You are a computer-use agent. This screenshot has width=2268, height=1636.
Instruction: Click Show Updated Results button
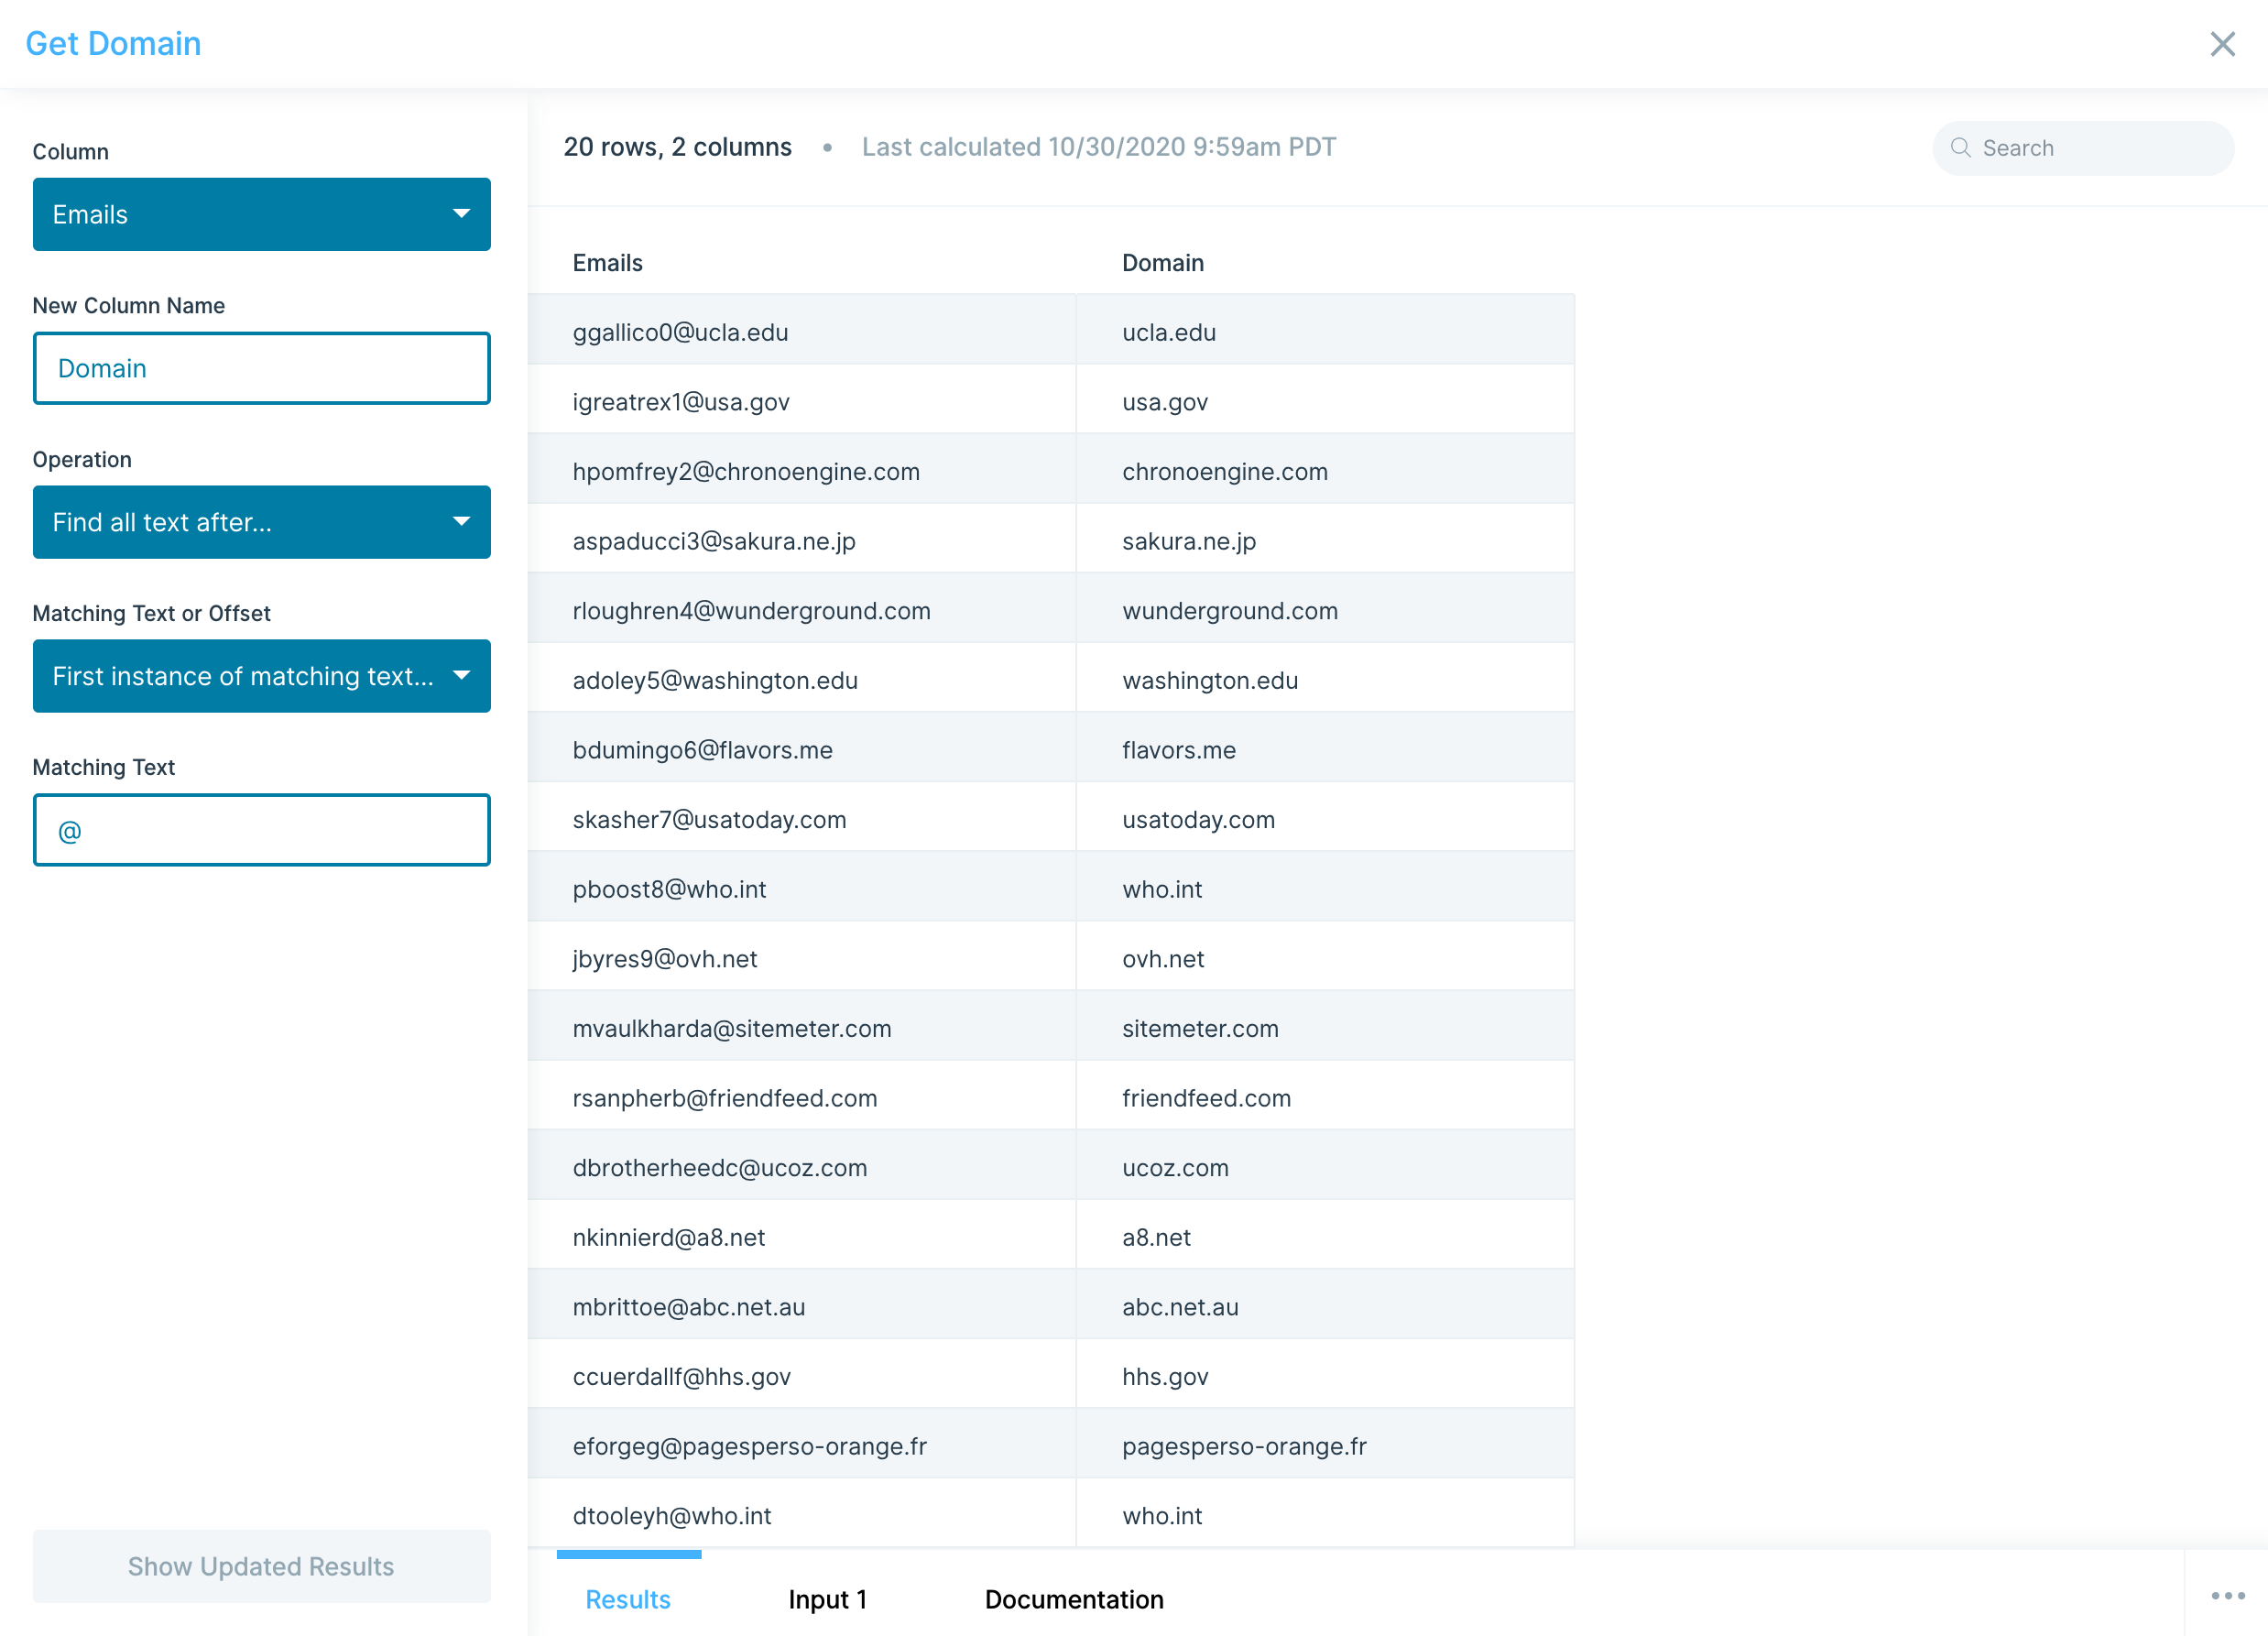pyautogui.click(x=262, y=1566)
